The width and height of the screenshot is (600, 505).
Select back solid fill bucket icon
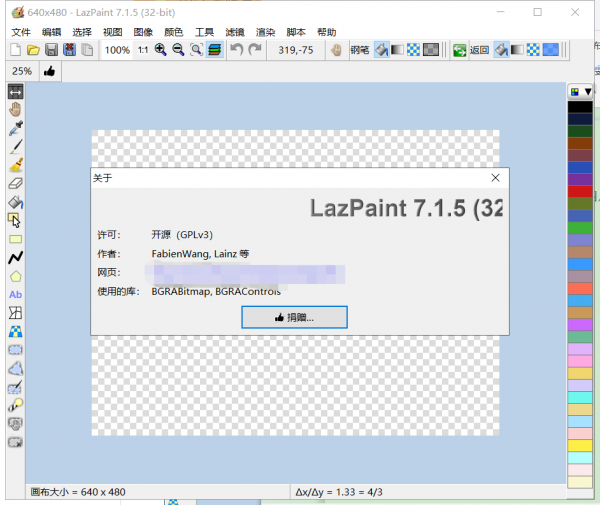pos(501,50)
